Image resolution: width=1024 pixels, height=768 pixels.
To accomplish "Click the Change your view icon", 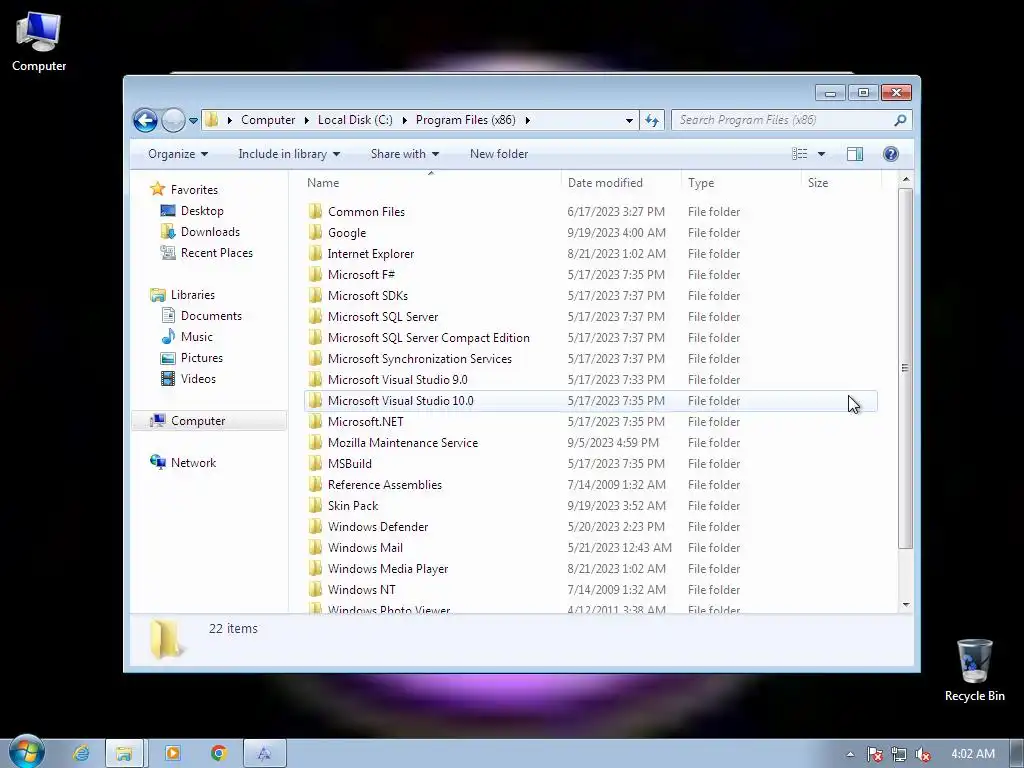I will (x=799, y=154).
